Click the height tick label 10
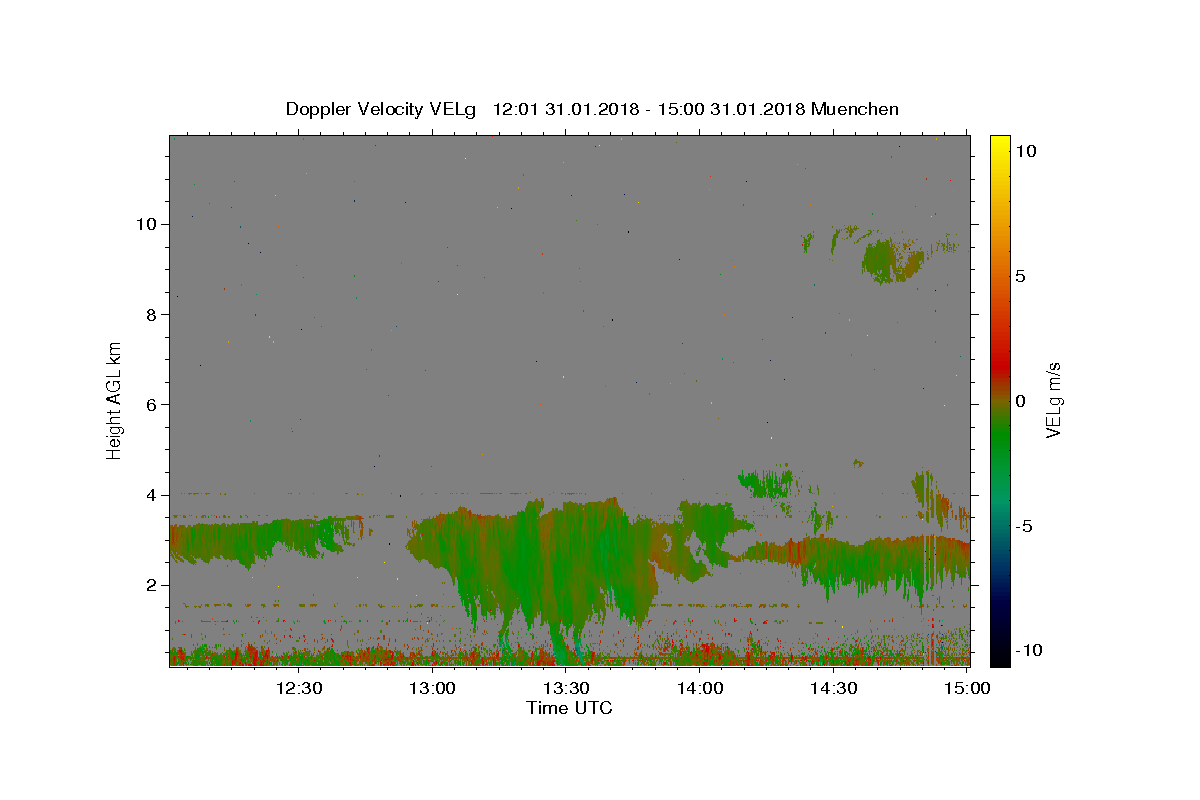 coord(148,224)
